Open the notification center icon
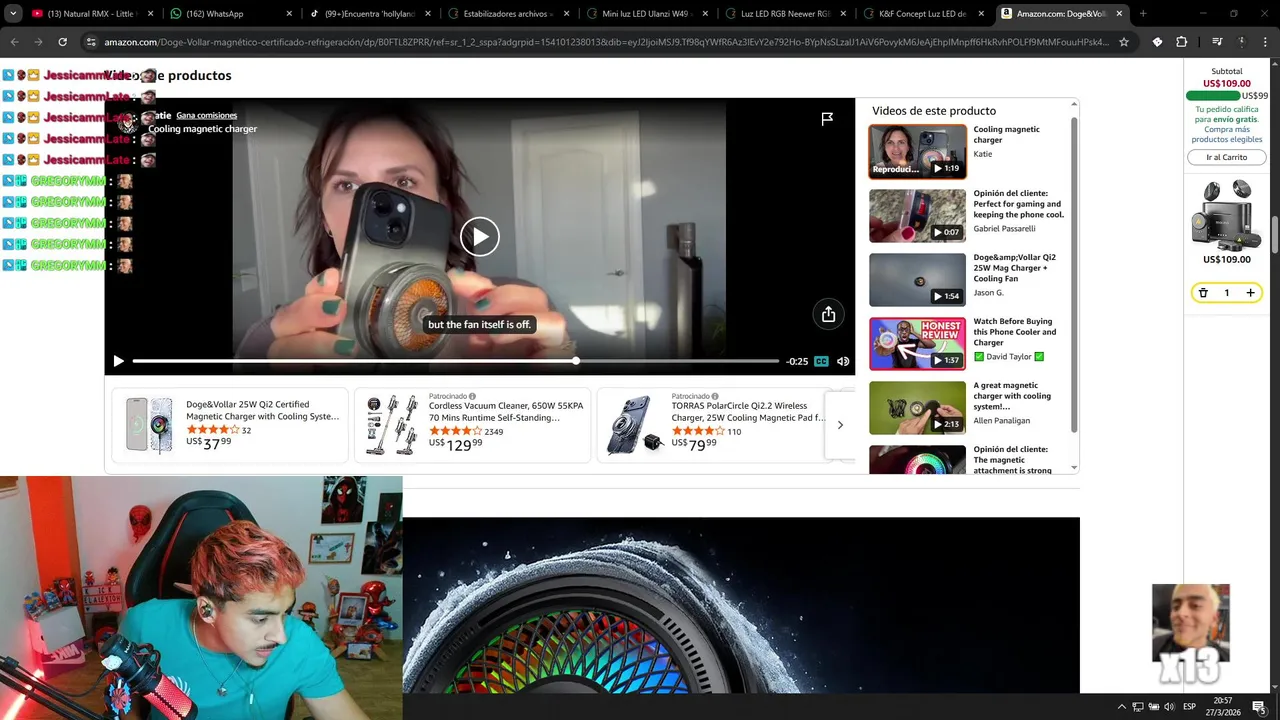Viewport: 1280px width, 720px height. click(1258, 707)
